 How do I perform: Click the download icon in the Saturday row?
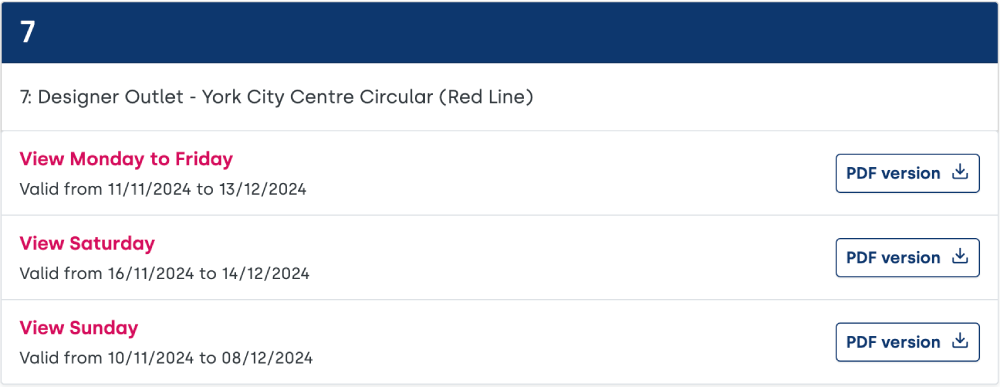coord(960,257)
